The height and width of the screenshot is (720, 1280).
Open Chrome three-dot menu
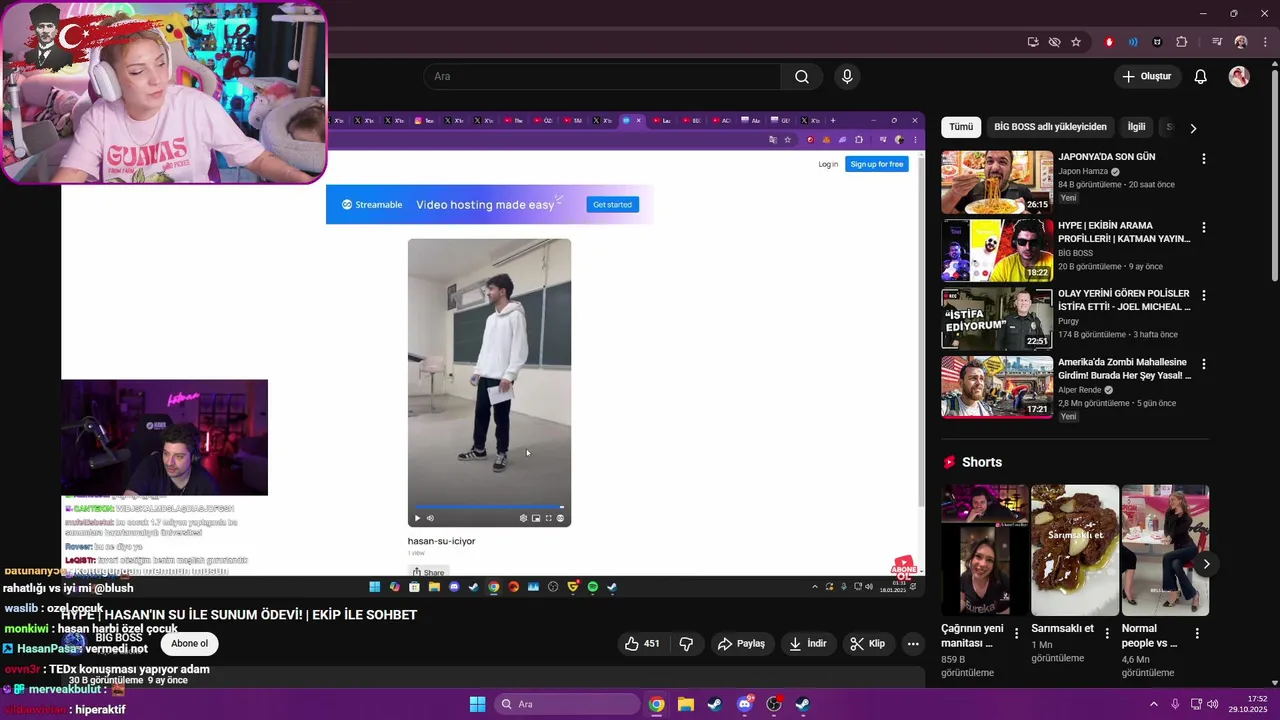tap(1263, 42)
